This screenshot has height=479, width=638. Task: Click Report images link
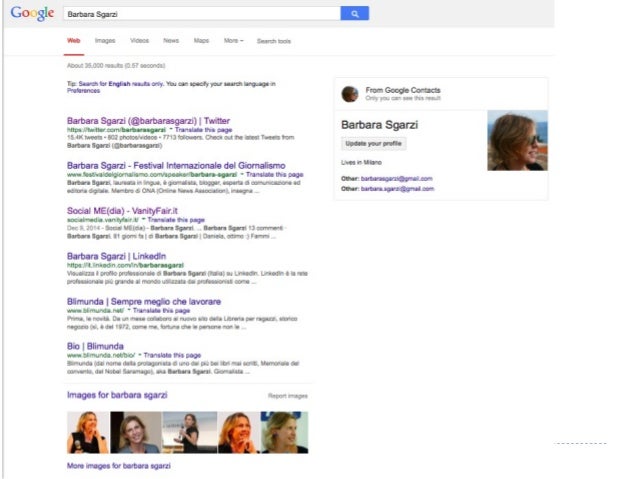(x=288, y=396)
